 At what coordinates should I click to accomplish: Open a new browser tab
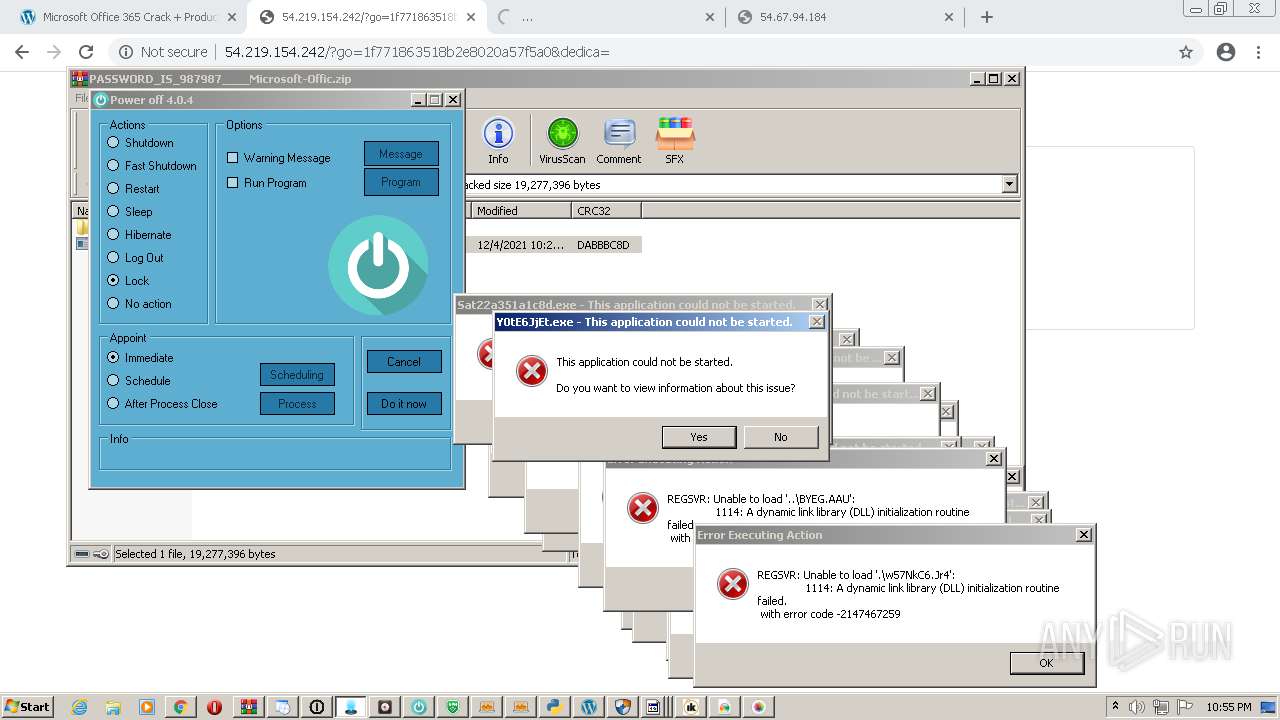(x=987, y=17)
